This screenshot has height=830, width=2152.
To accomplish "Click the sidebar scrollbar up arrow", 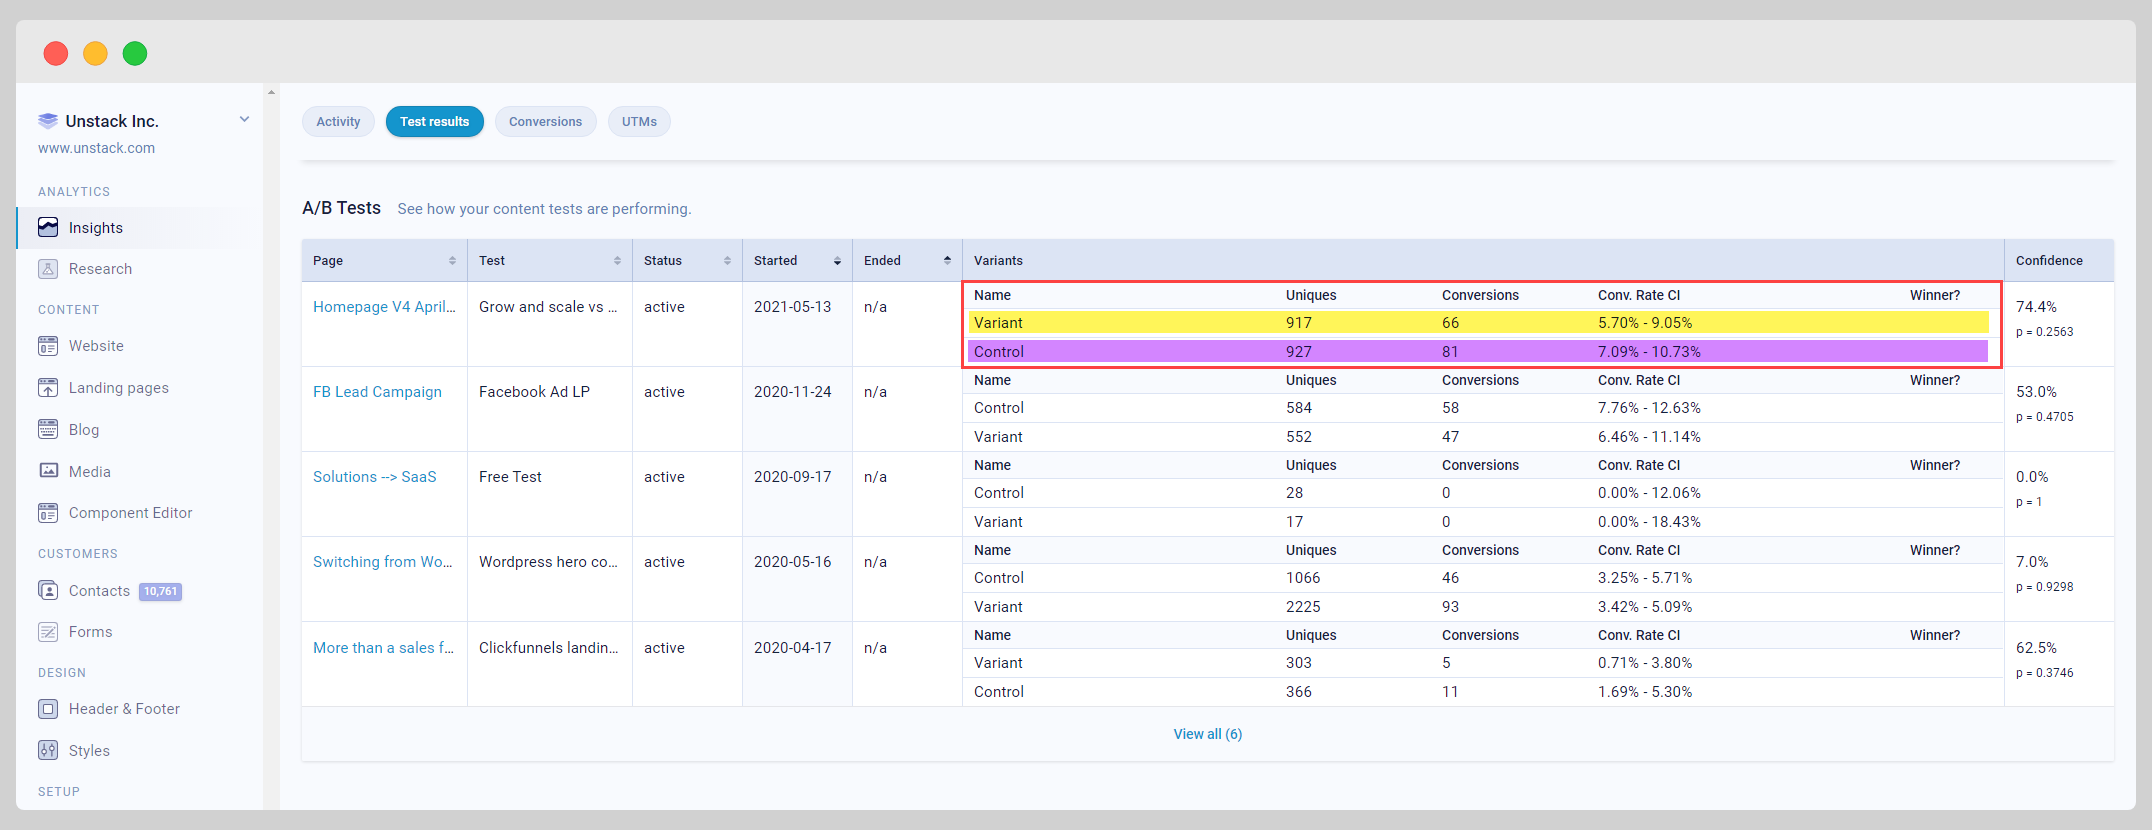I will coord(271,92).
